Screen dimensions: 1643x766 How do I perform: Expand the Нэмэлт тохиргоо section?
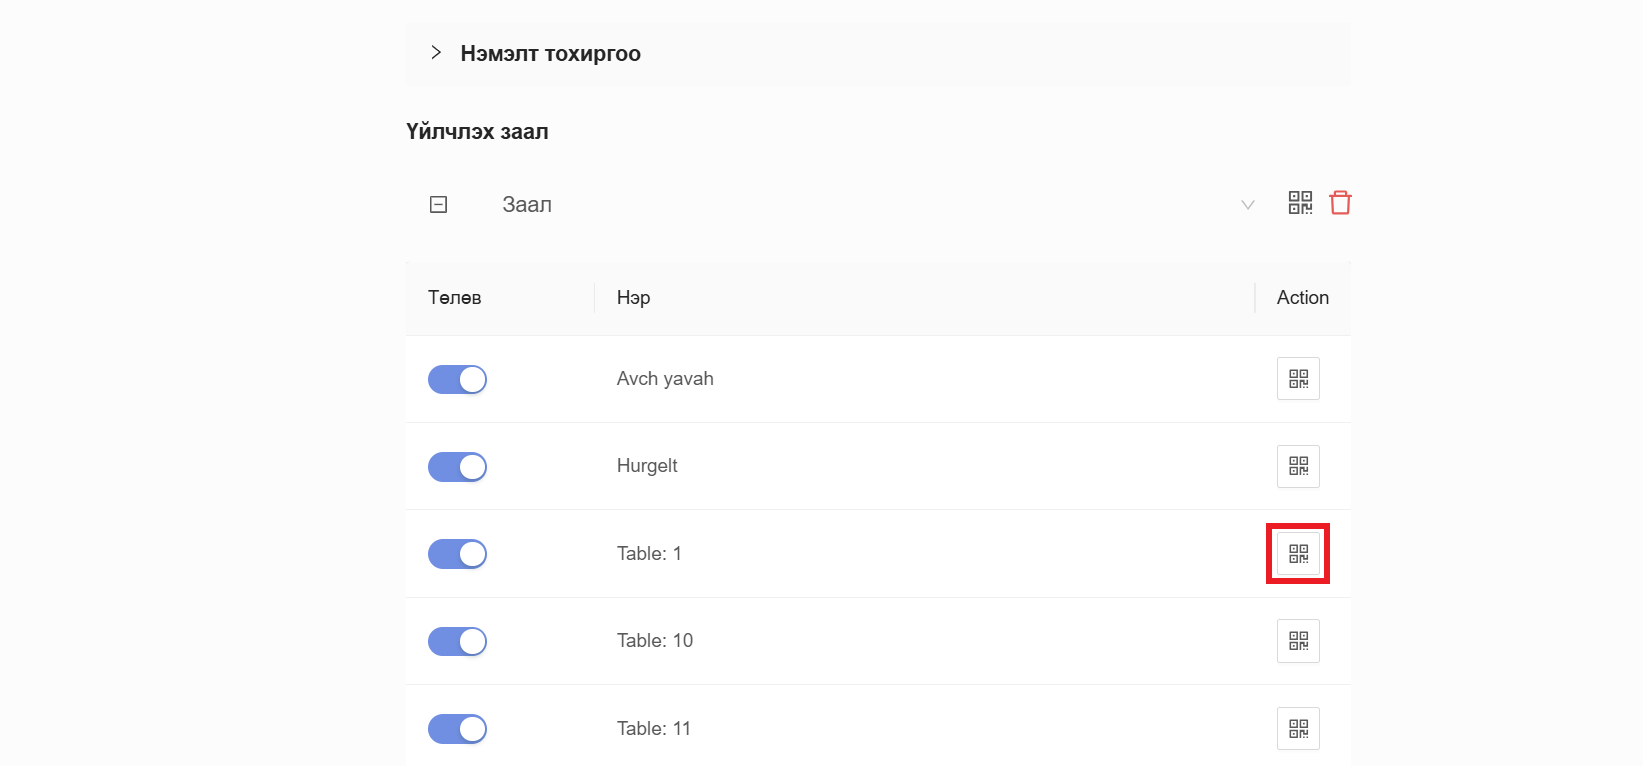tap(436, 53)
